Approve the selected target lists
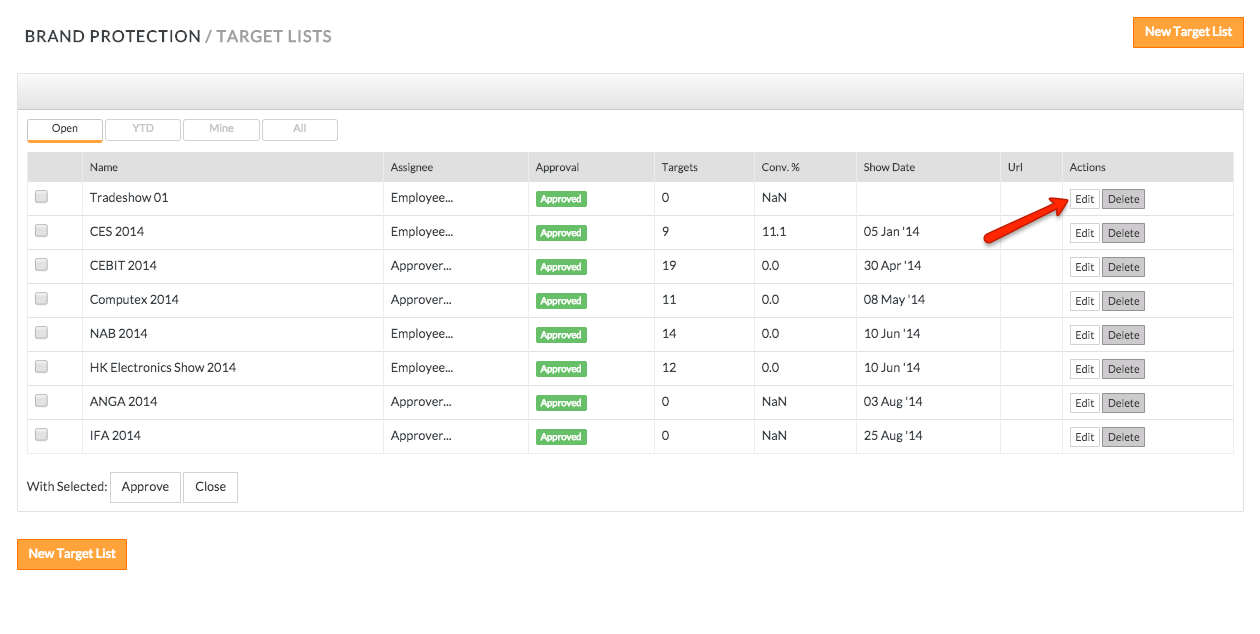The width and height of the screenshot is (1260, 634). [x=145, y=487]
